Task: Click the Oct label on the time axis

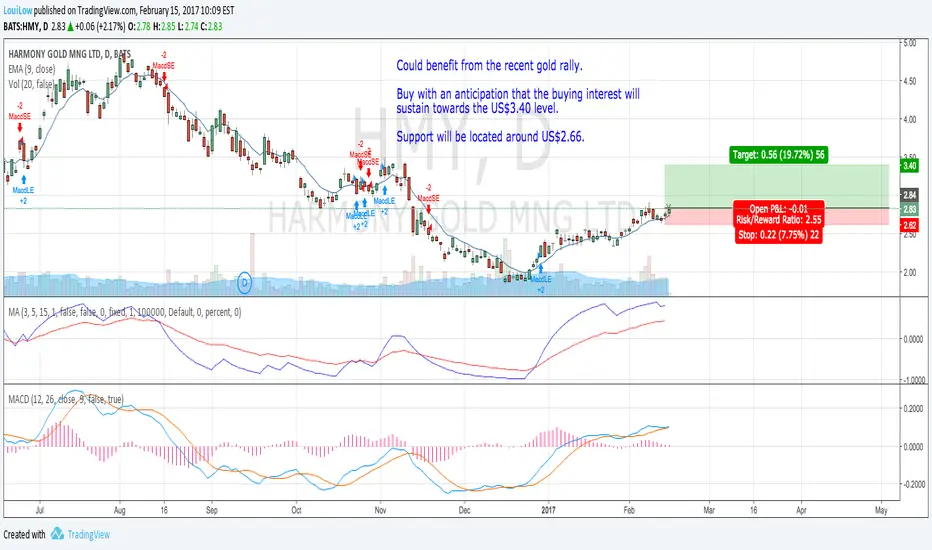Action: [297, 510]
